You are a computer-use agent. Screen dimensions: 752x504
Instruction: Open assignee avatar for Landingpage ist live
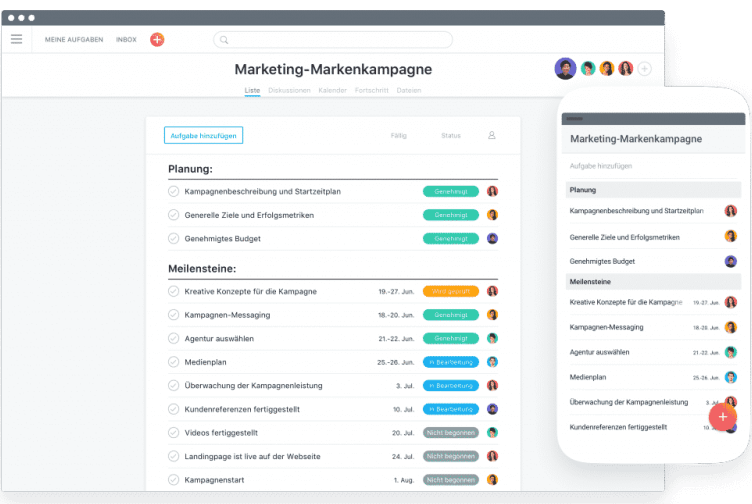point(493,456)
